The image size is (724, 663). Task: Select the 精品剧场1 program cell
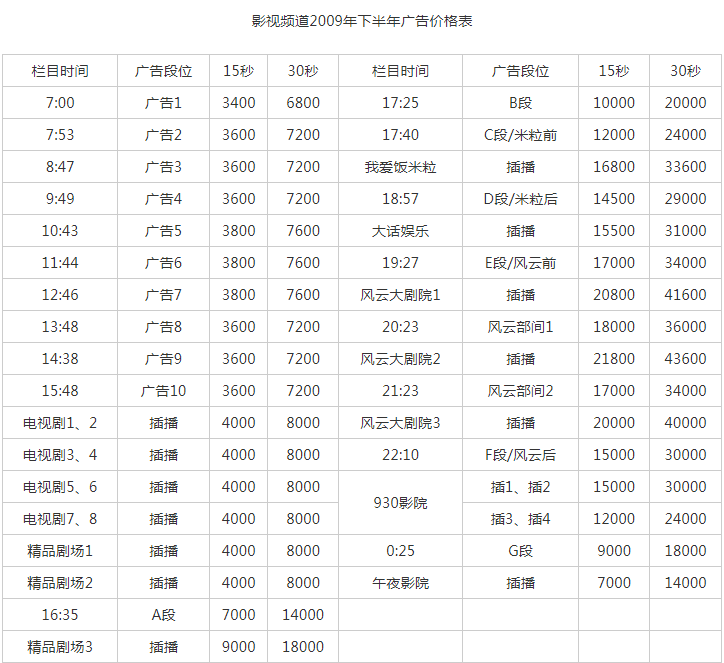point(60,550)
